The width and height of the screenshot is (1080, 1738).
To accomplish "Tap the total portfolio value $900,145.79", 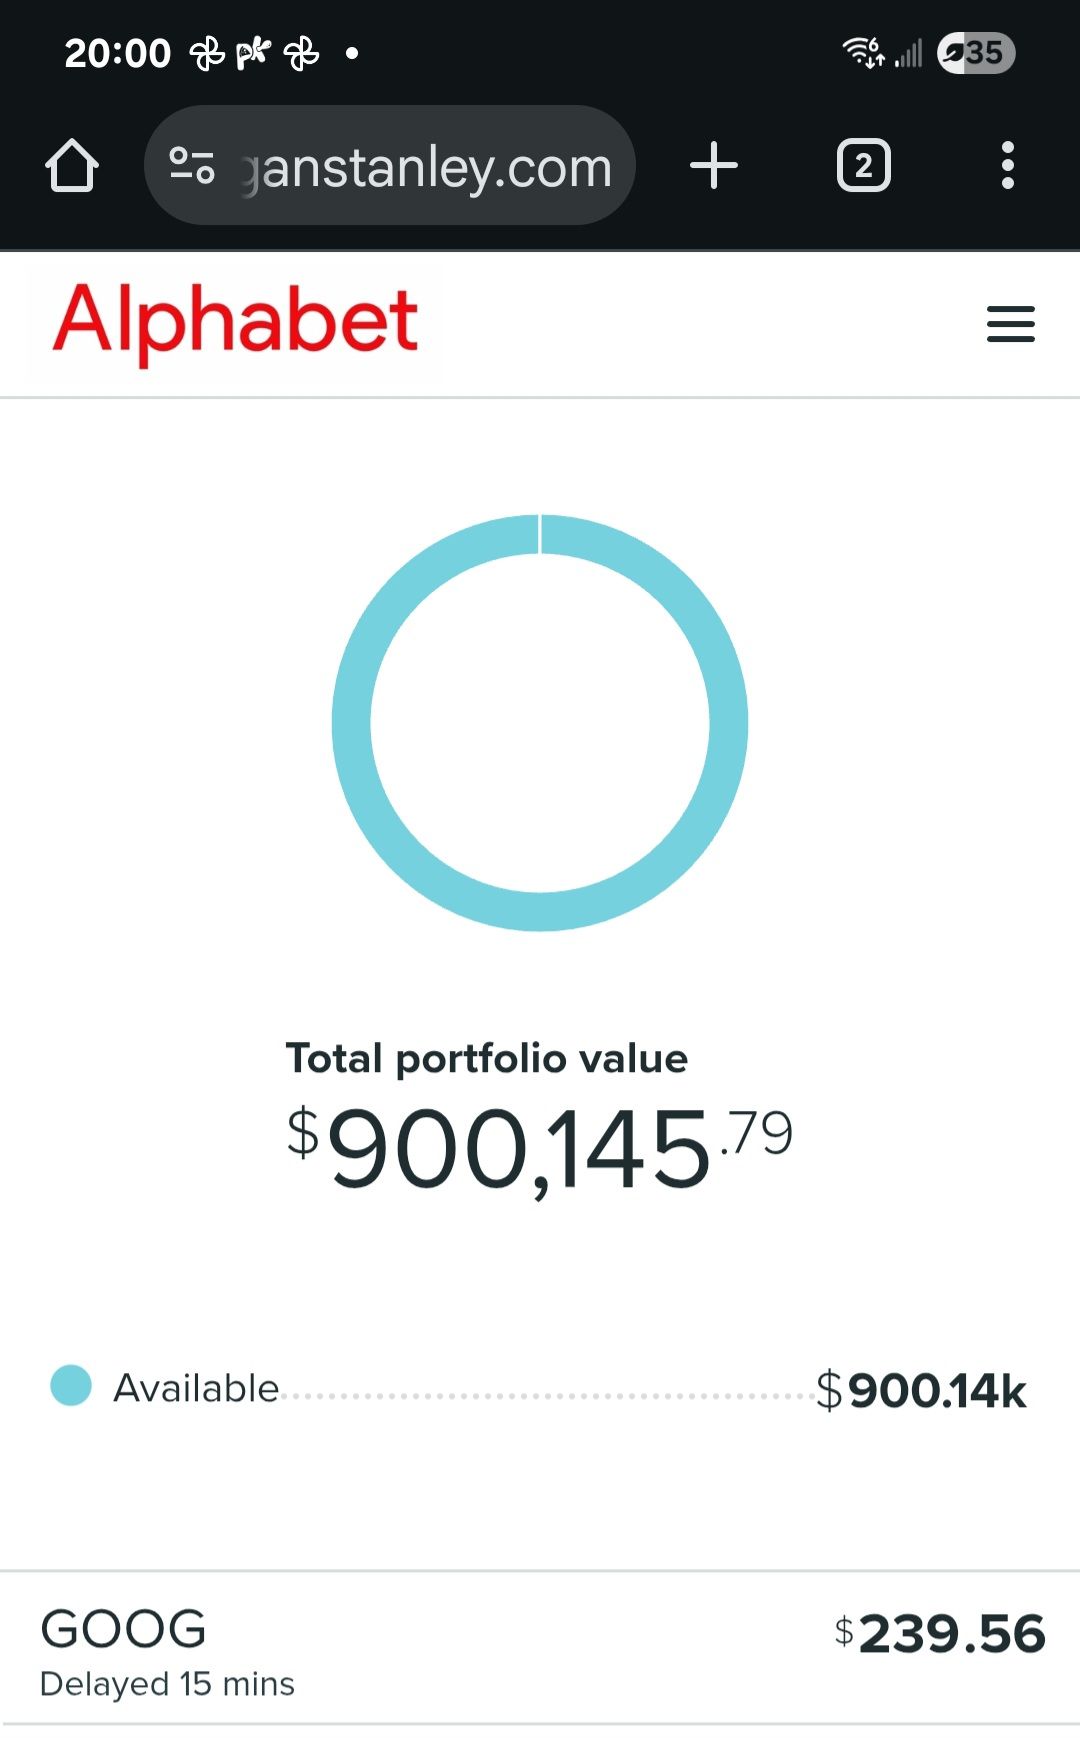I will 540,1150.
